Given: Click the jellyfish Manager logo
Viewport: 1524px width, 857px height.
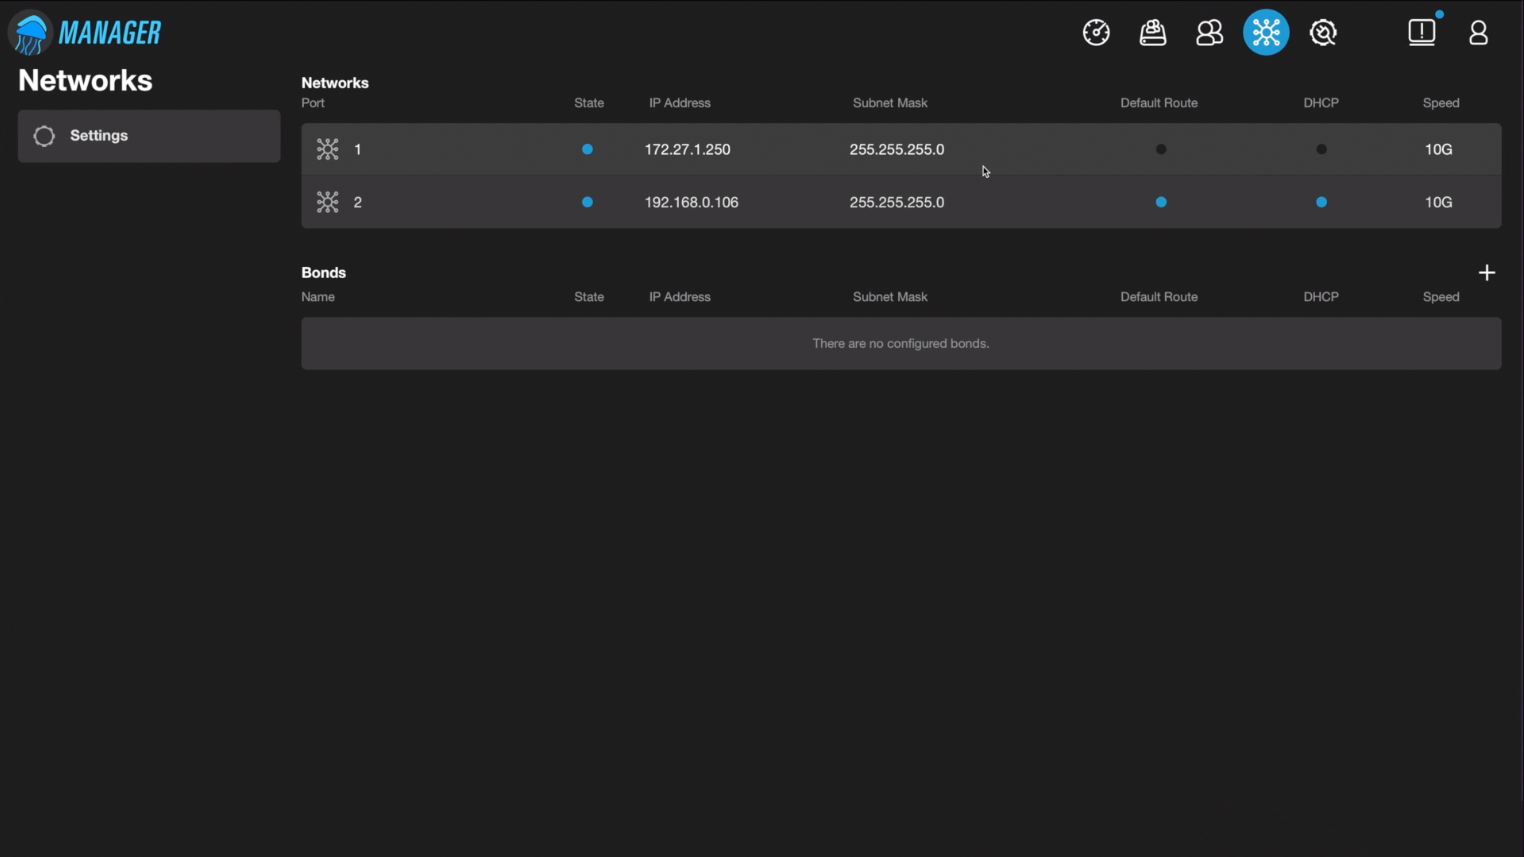Looking at the screenshot, I should [x=85, y=33].
